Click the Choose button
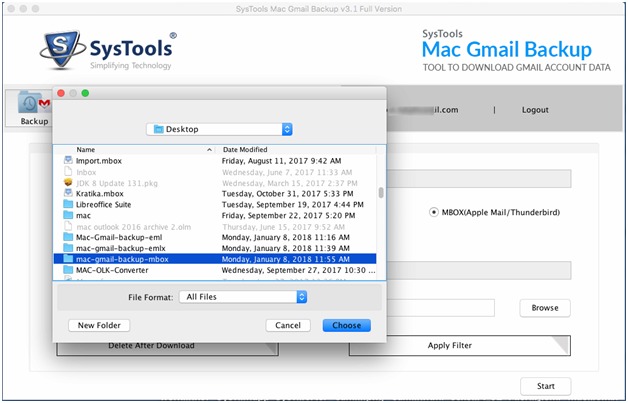This screenshot has height=403, width=628. pos(346,325)
